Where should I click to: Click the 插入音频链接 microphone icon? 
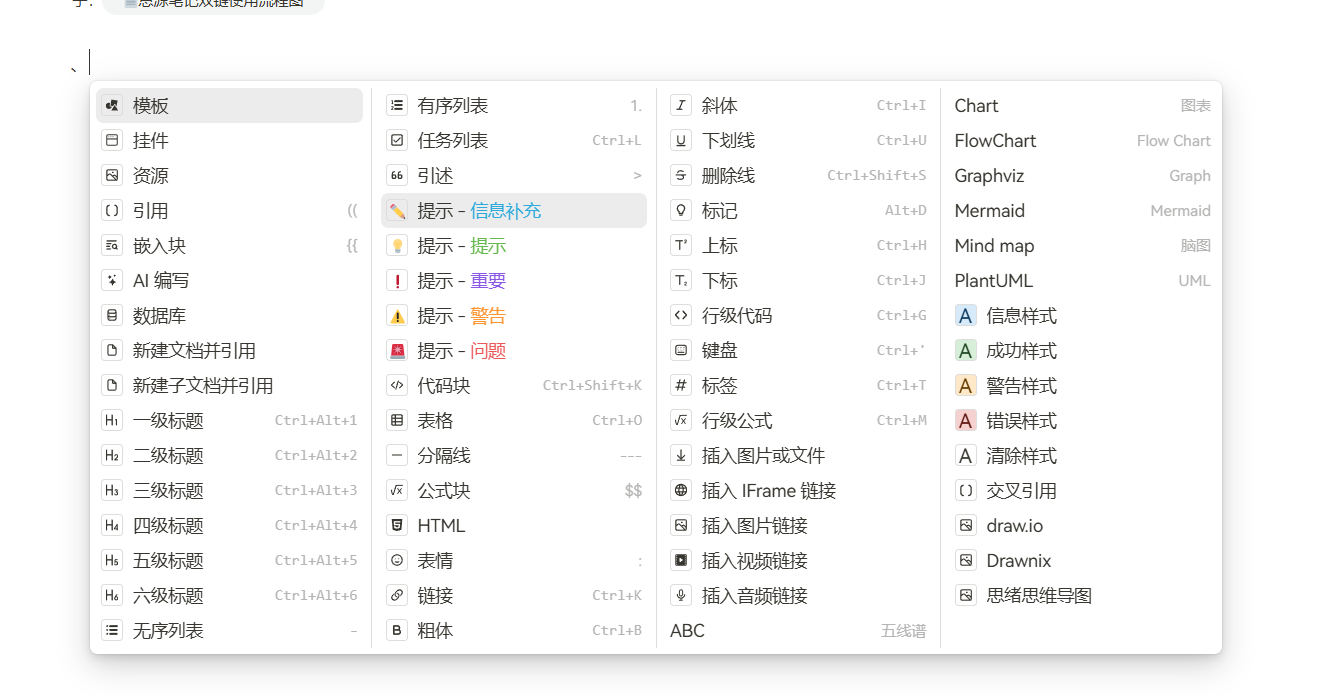click(x=681, y=596)
